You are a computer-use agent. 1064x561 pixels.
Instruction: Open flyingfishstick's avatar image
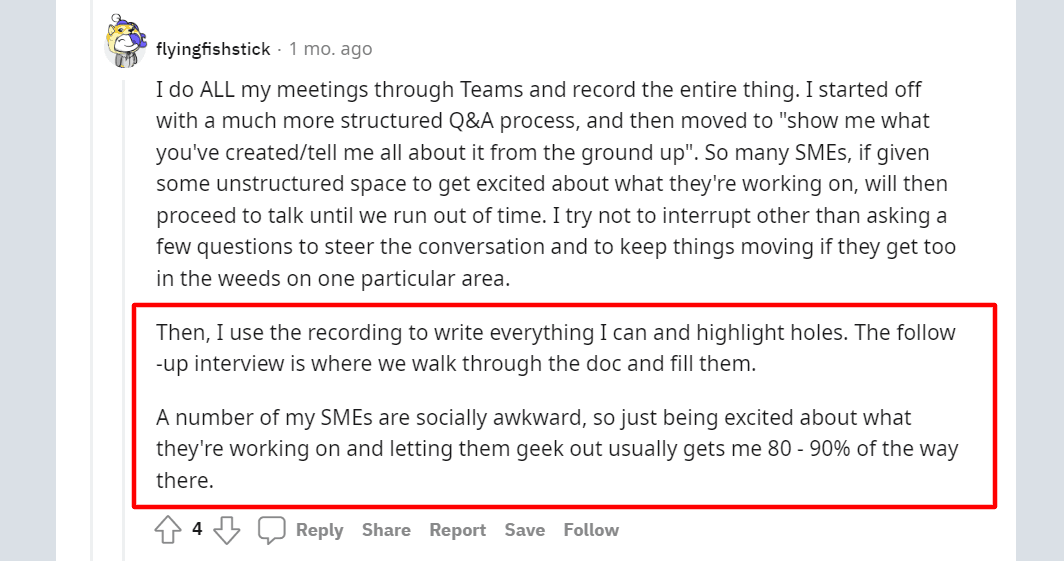click(126, 43)
